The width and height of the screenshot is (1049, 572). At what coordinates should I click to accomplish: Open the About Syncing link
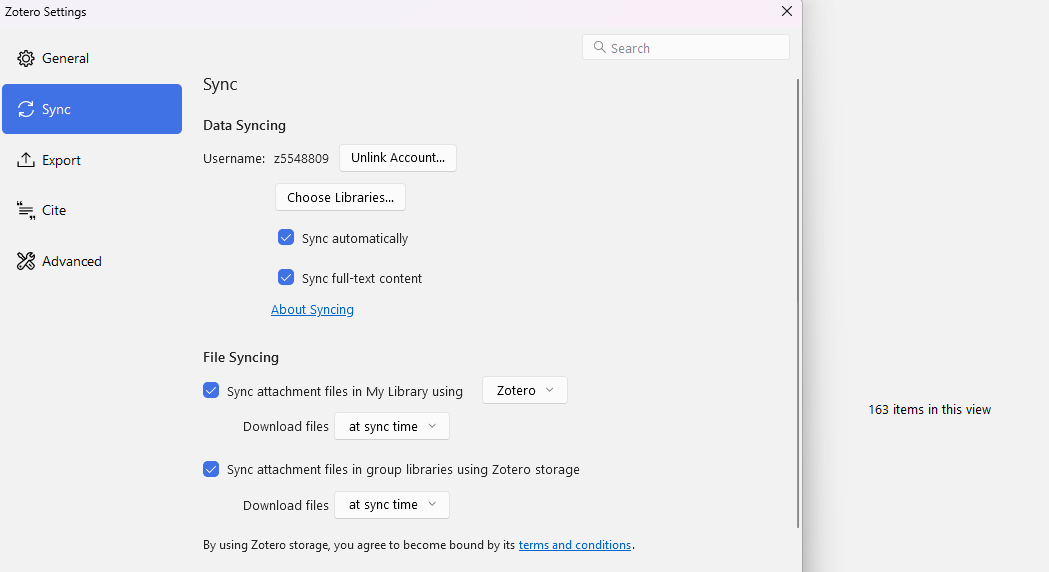[x=312, y=309]
